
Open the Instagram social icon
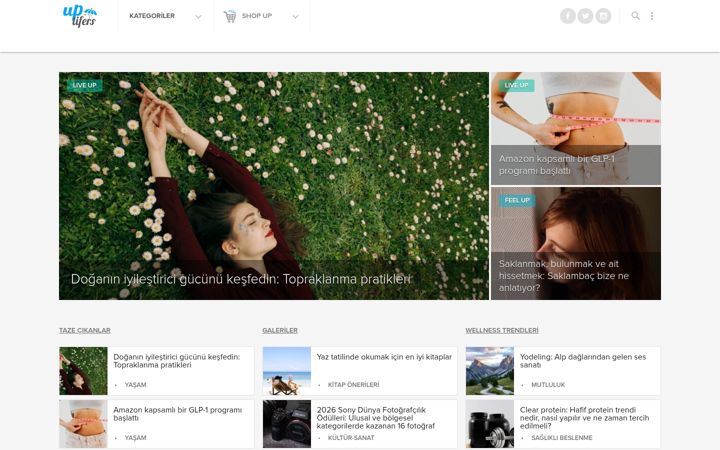click(603, 16)
